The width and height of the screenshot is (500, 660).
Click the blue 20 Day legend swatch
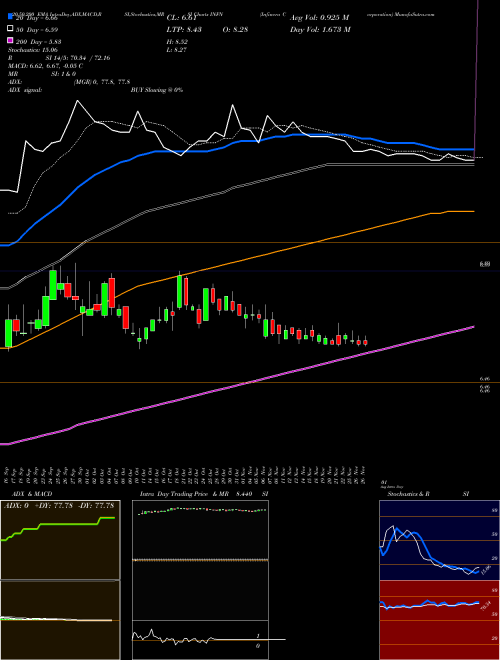10,18
